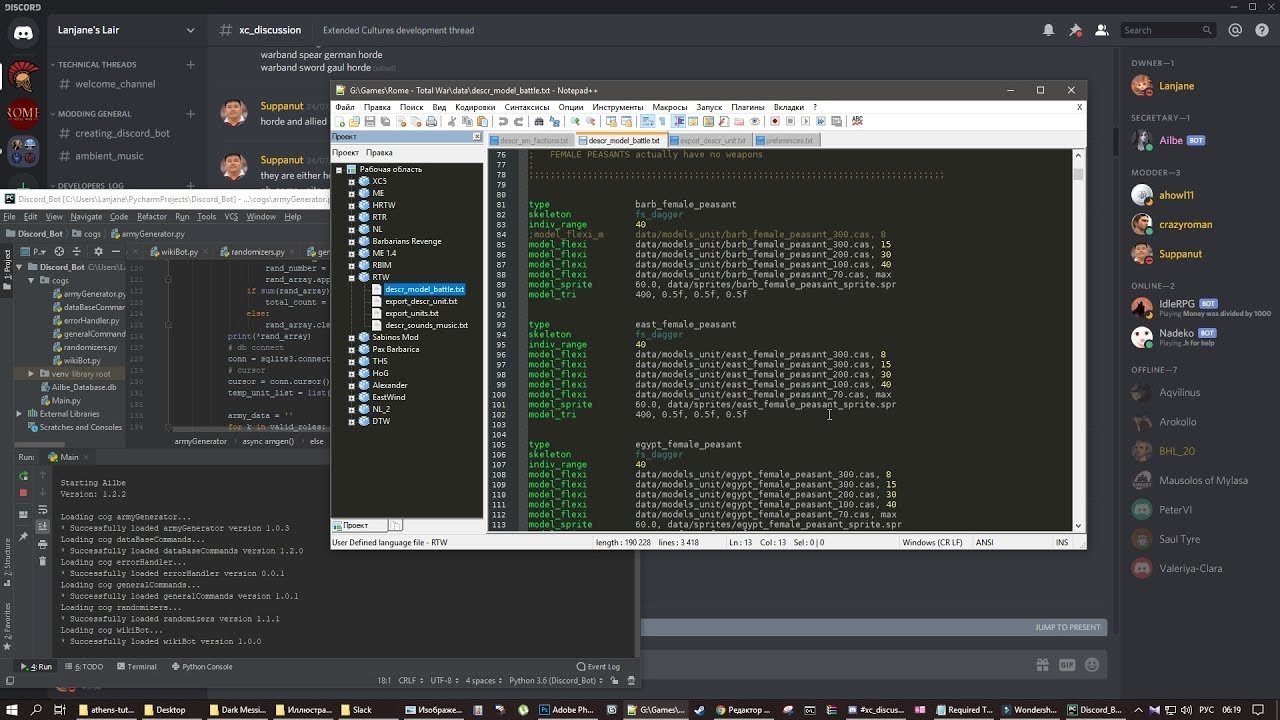Viewport: 1280px width, 720px height.
Task: Click the Redo arrow in Notepad++ toolbar
Action: [x=518, y=121]
